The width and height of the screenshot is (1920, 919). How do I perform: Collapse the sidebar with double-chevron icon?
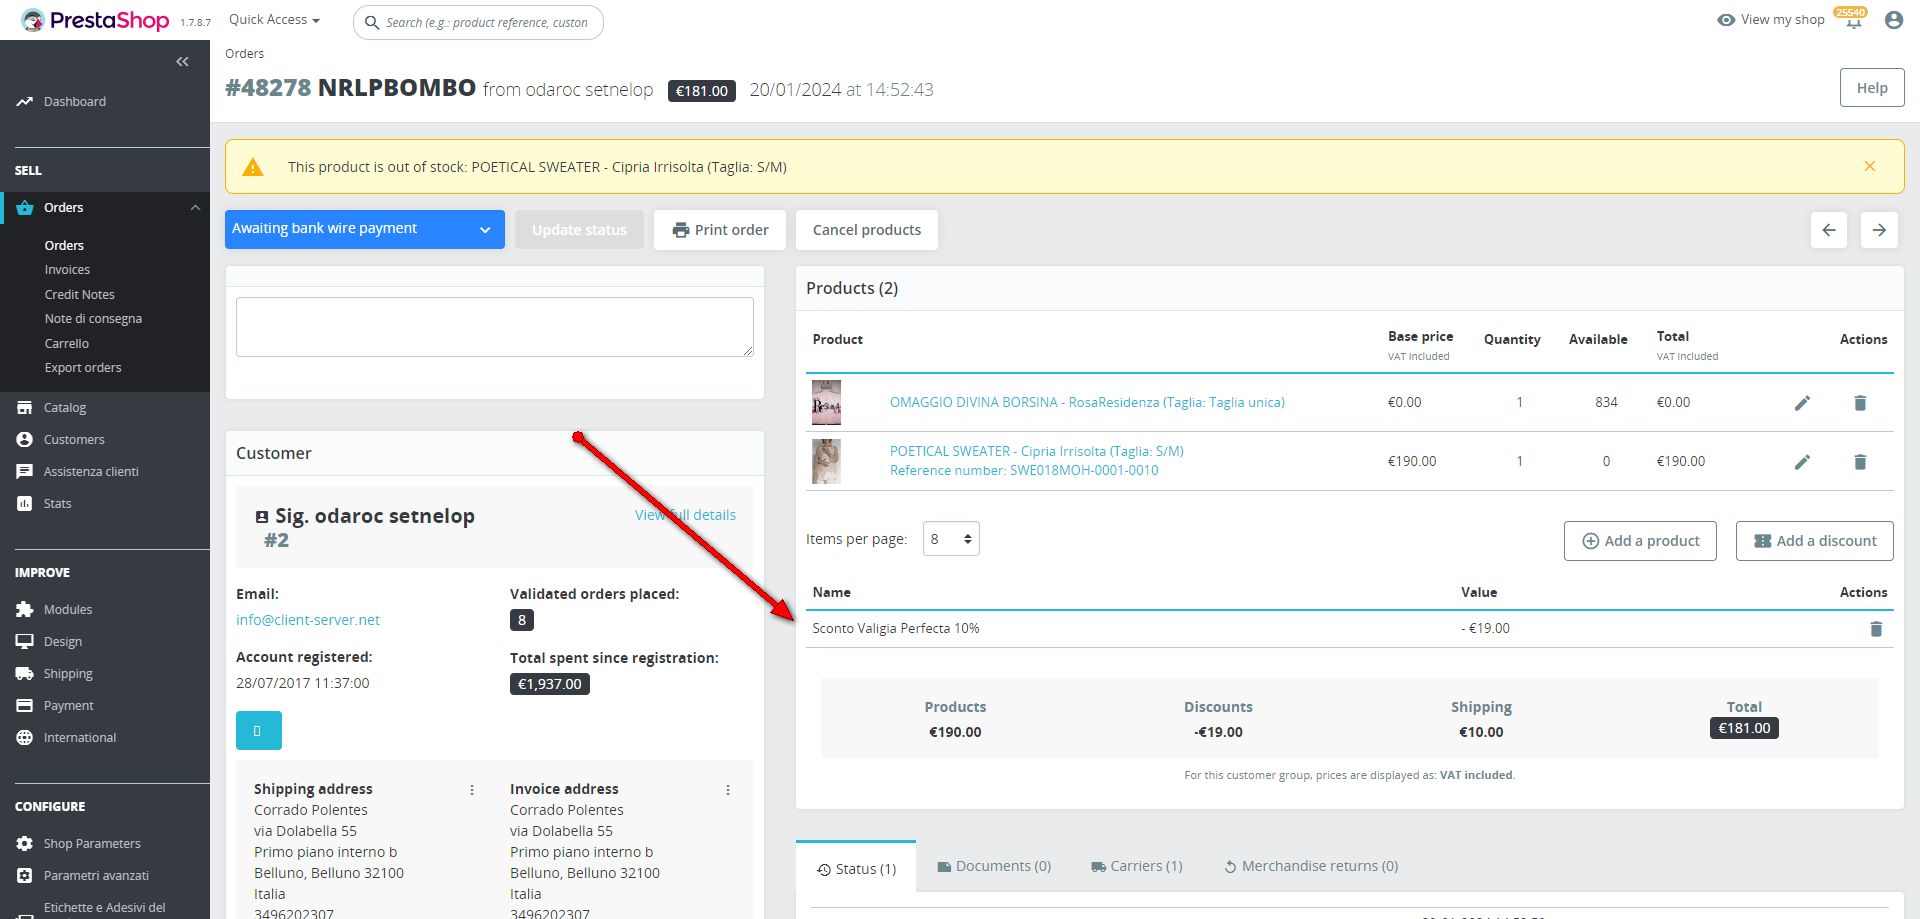[x=182, y=62]
